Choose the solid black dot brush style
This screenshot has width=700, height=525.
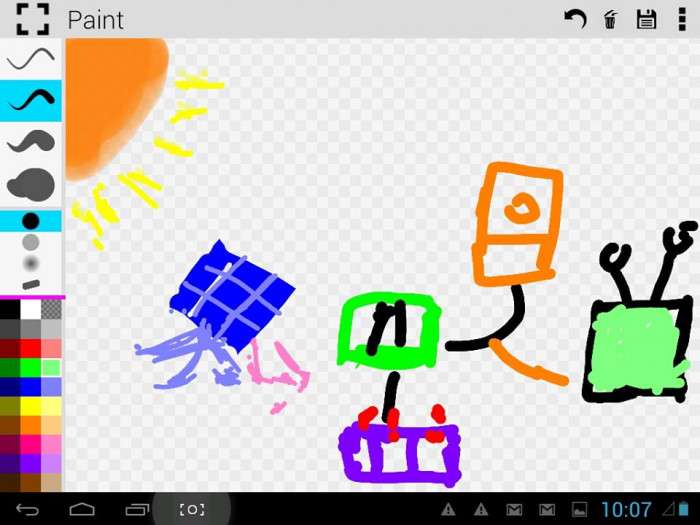coord(31,221)
